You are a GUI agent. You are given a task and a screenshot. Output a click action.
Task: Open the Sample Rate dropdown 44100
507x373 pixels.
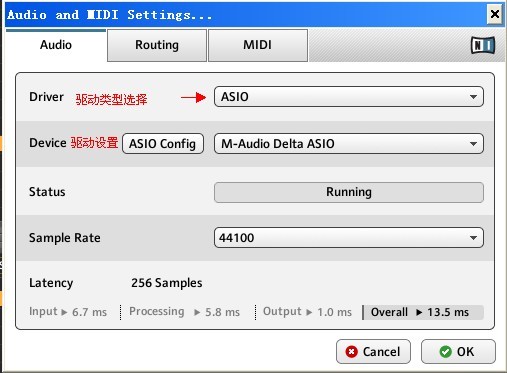tap(349, 238)
